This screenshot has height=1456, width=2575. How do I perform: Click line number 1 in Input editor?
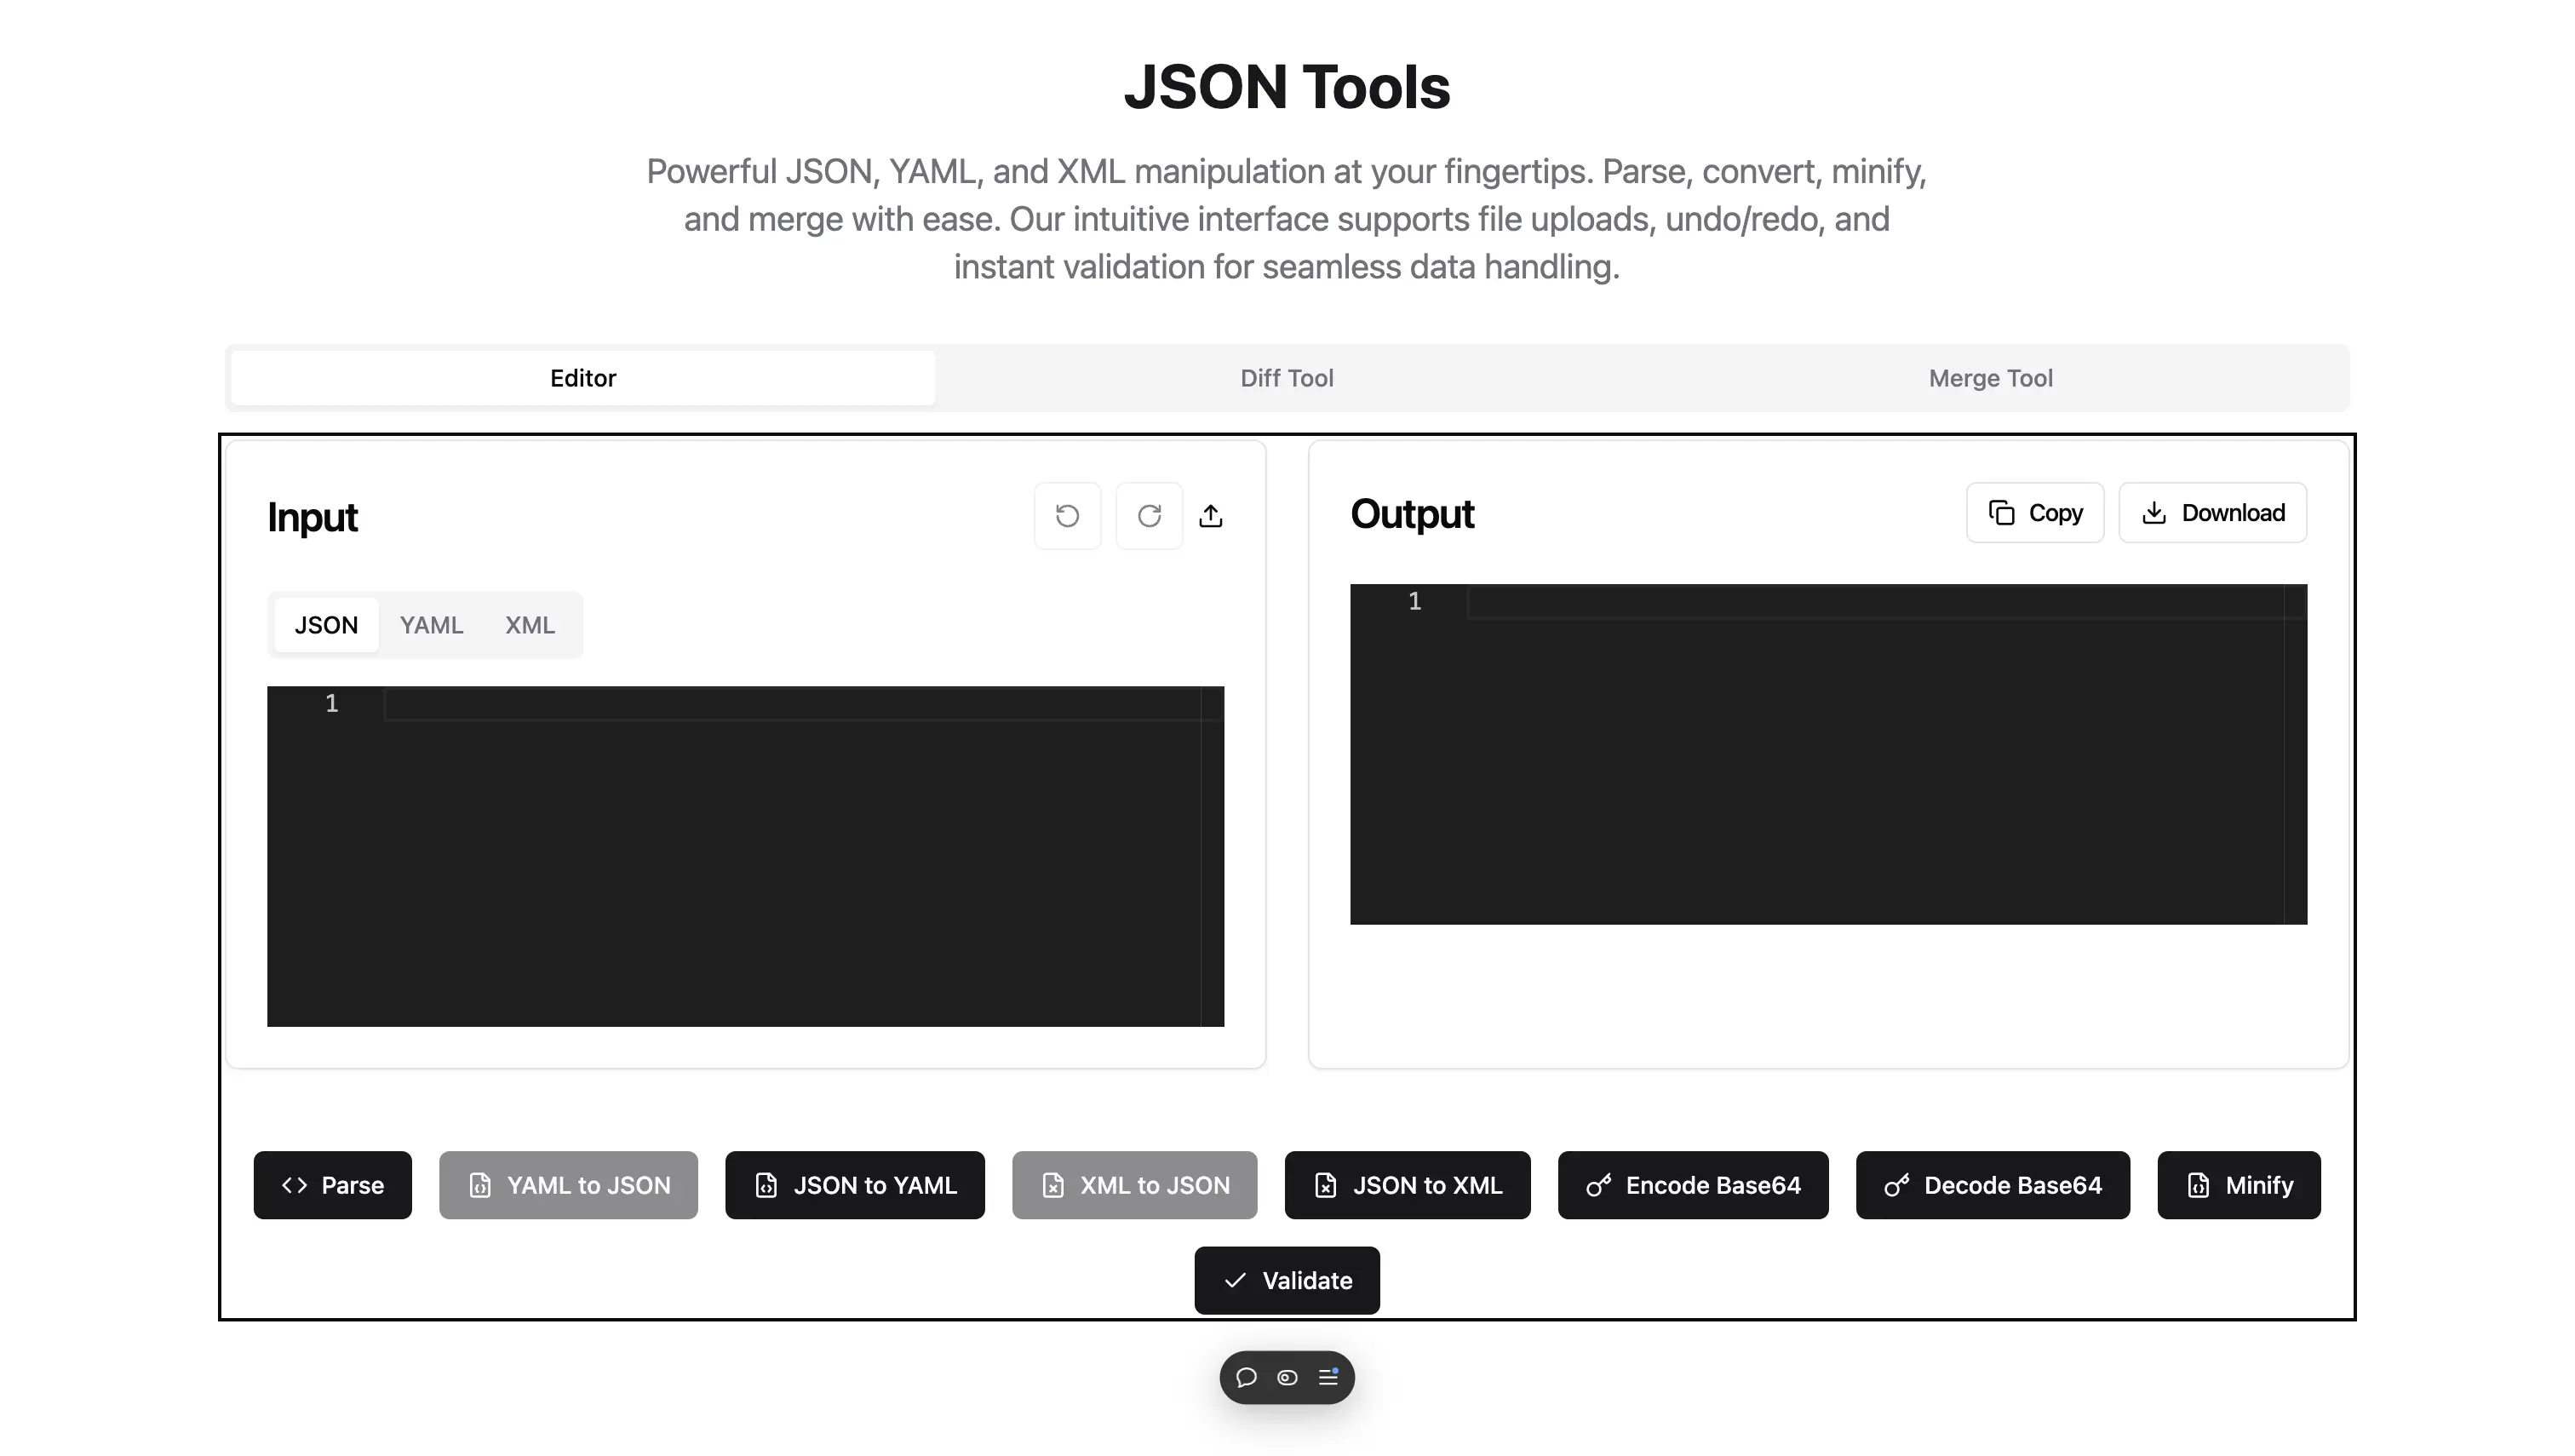coord(332,704)
